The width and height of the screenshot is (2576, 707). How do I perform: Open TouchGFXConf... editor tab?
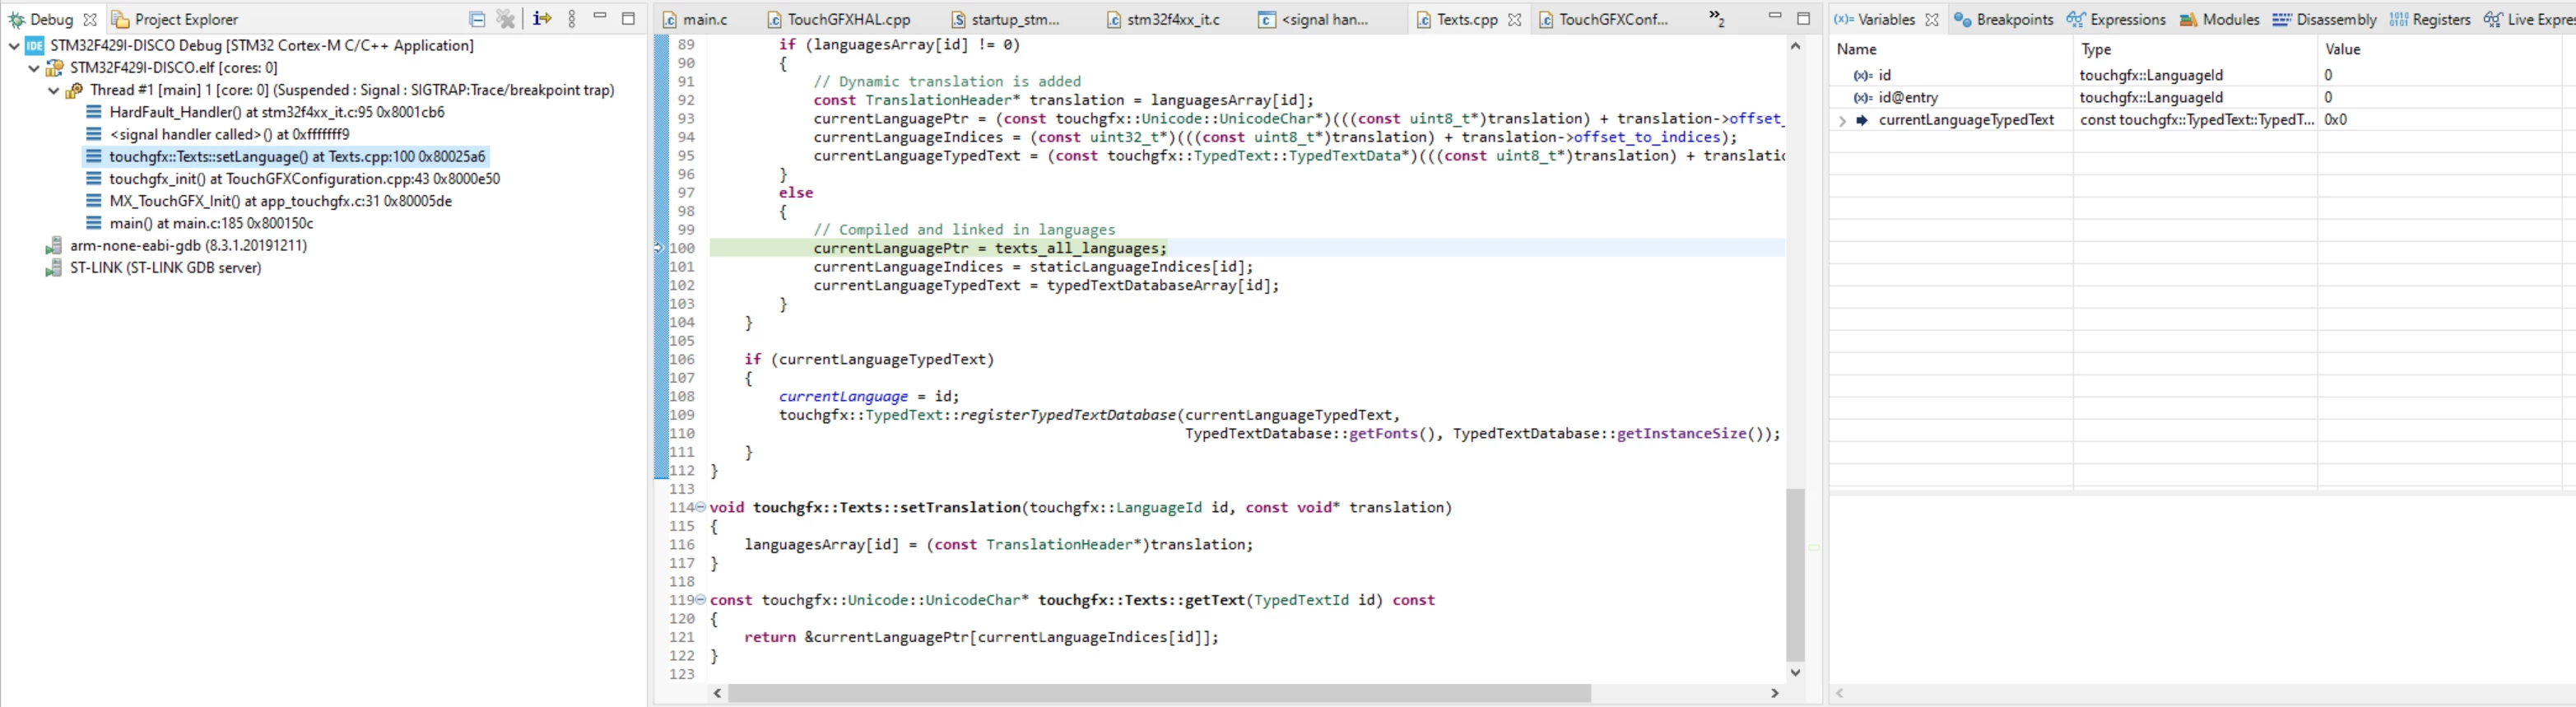(1603, 19)
